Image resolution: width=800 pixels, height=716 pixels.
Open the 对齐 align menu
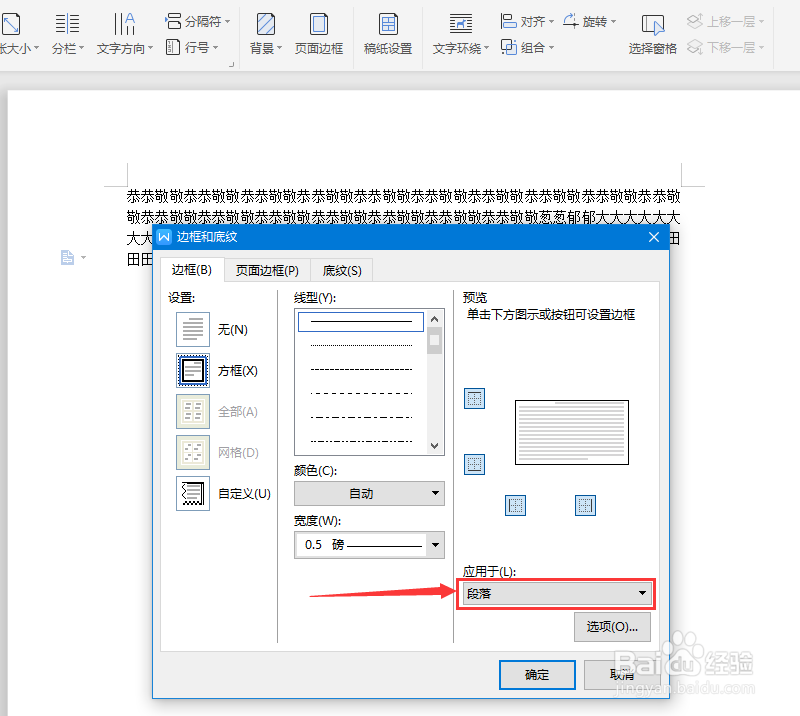(527, 21)
